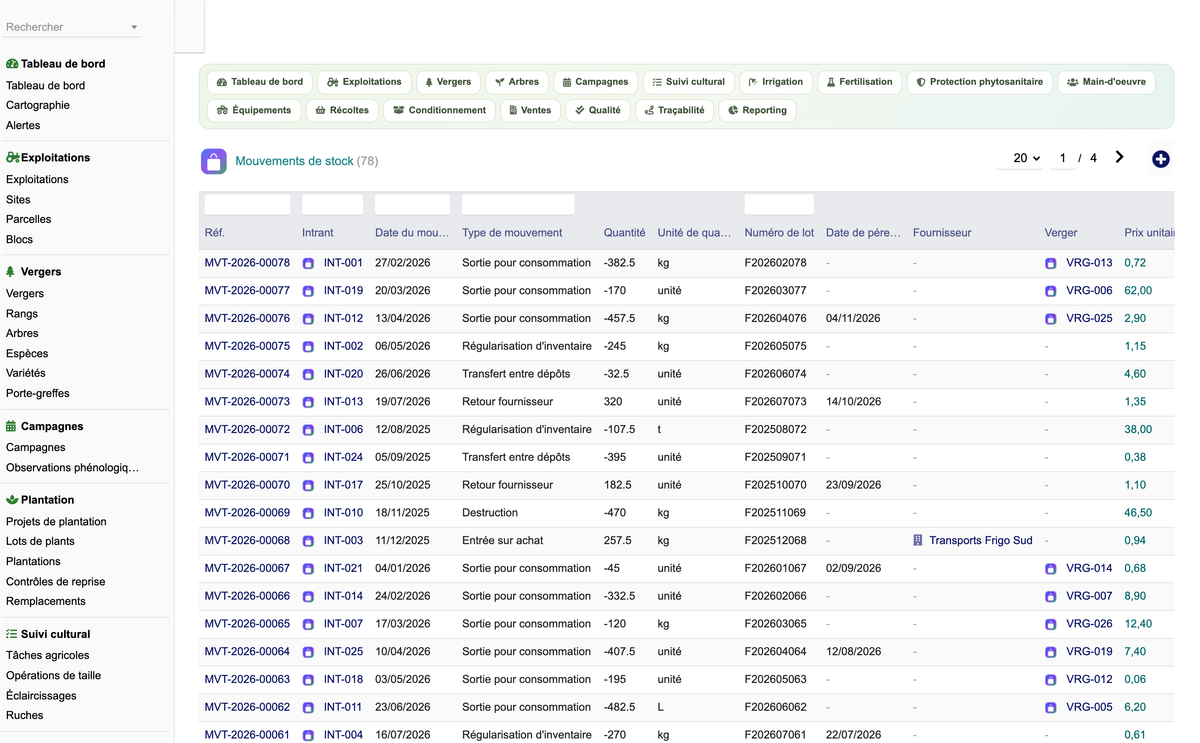Open the Vergers top tab
Image resolution: width=1200 pixels, height=743 pixels.
[x=448, y=82]
